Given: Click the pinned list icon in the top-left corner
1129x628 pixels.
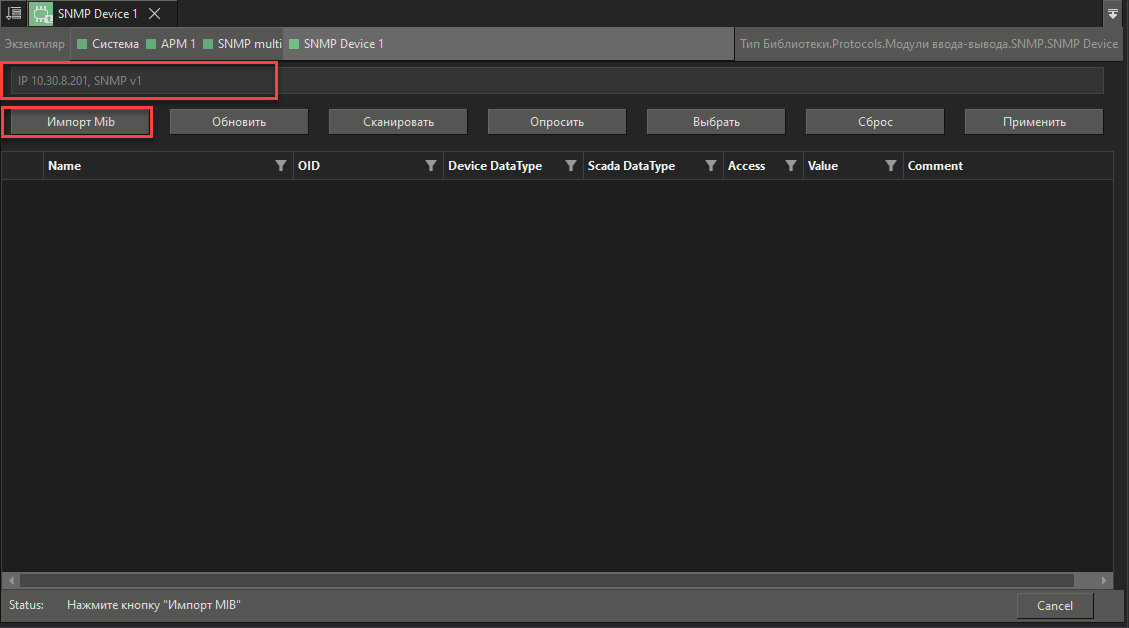Looking at the screenshot, I should pos(13,13).
